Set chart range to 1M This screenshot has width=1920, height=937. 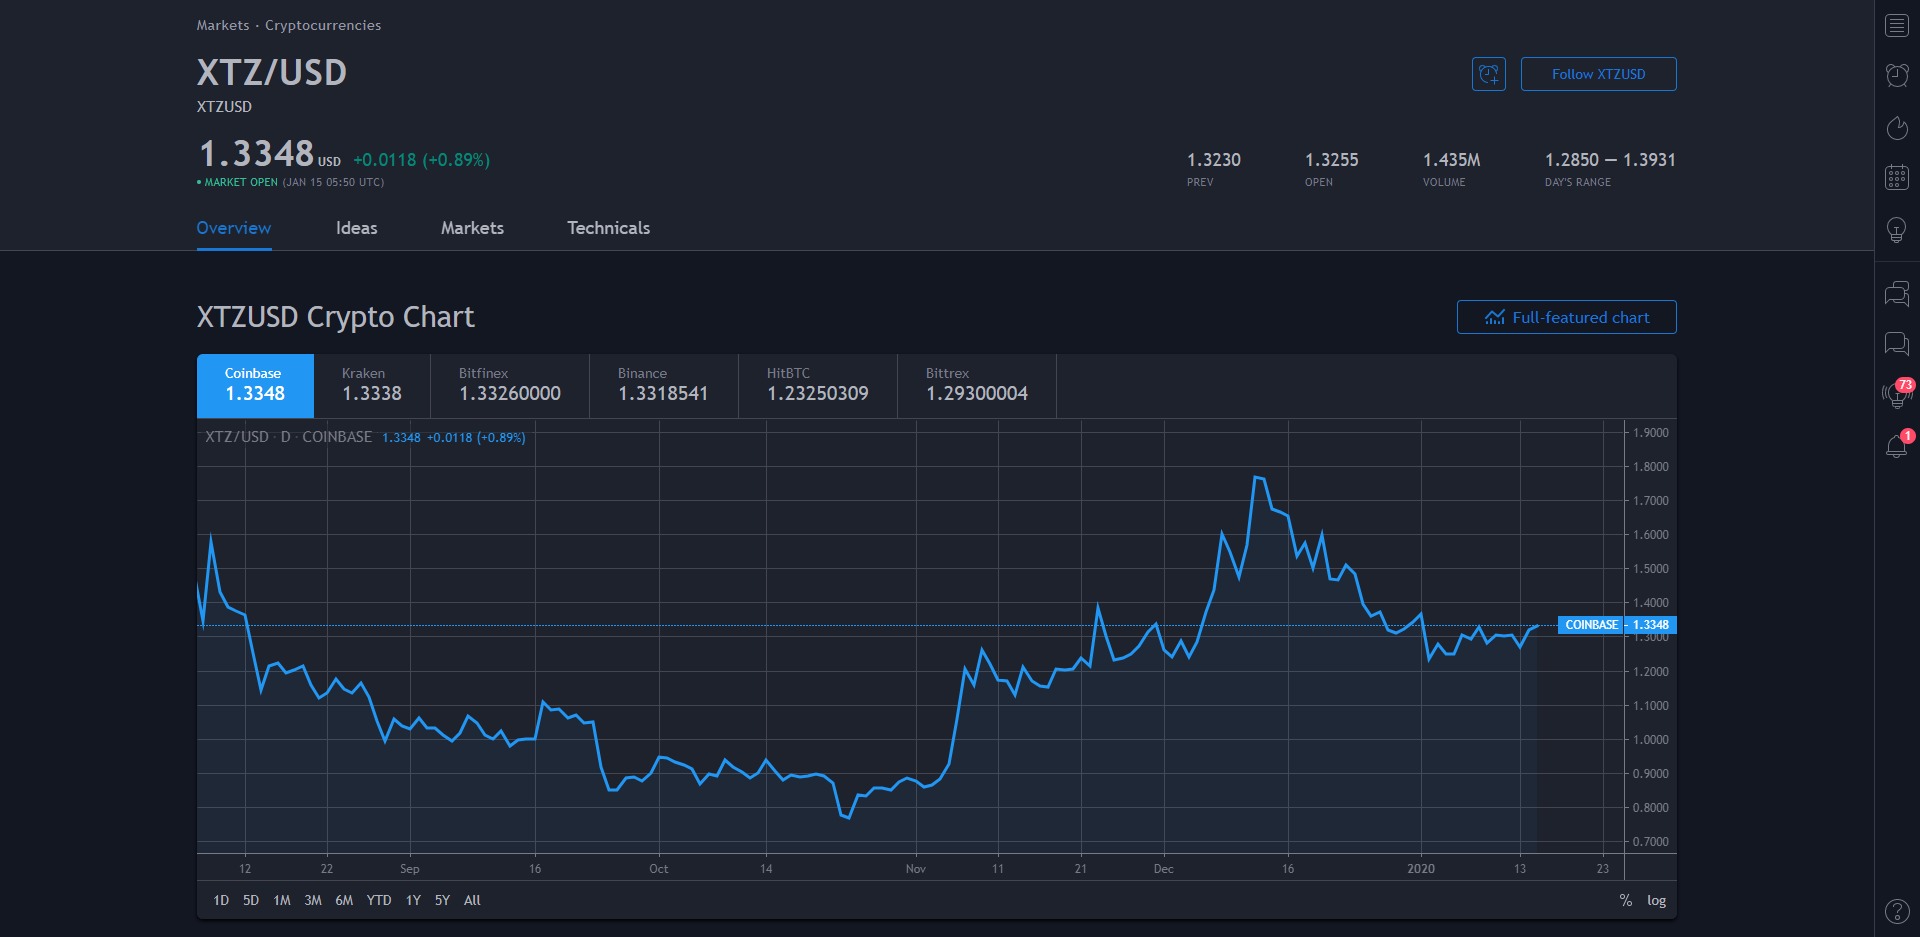pos(282,900)
